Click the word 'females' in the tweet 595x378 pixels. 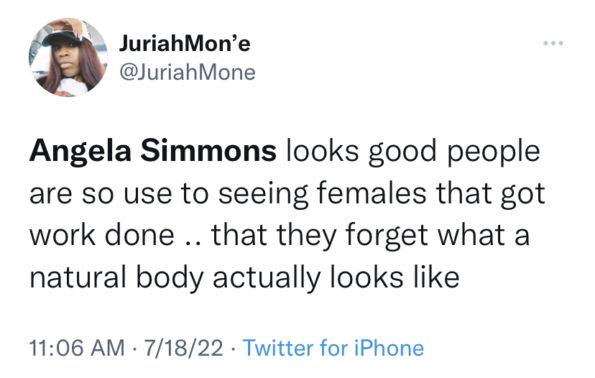(x=371, y=194)
